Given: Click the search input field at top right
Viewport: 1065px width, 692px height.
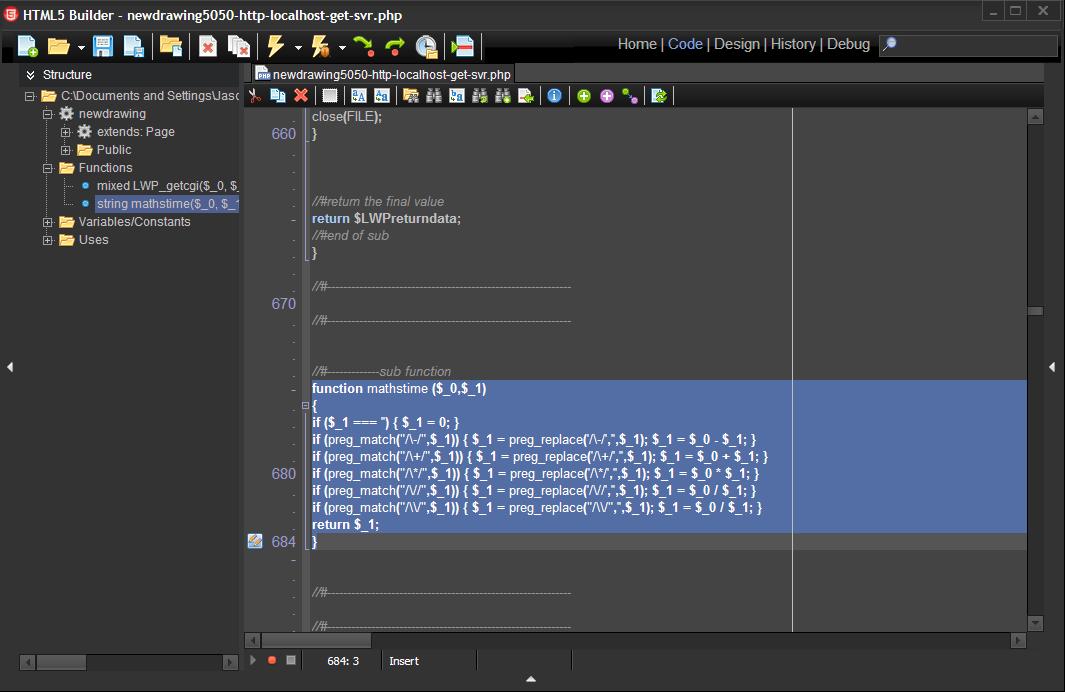Looking at the screenshot, I should [x=969, y=45].
